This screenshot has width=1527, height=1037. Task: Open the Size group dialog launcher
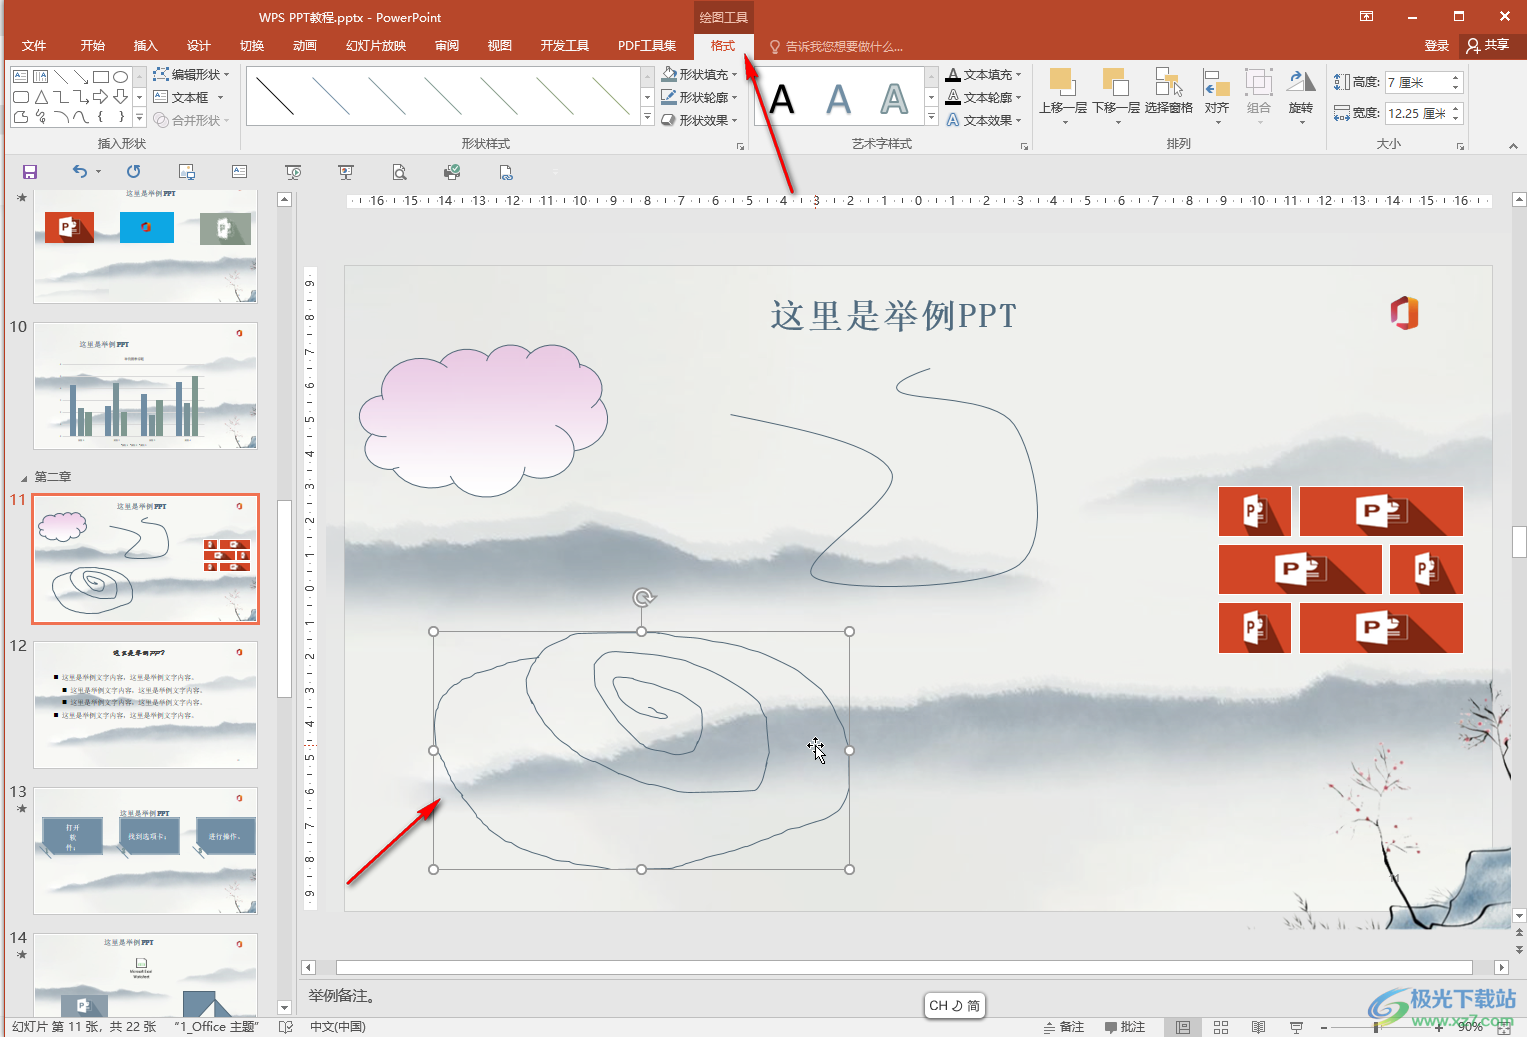point(1461,146)
